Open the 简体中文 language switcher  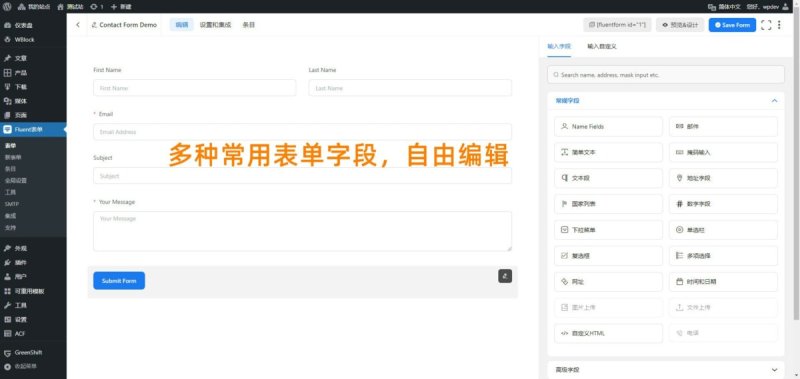(x=724, y=7)
